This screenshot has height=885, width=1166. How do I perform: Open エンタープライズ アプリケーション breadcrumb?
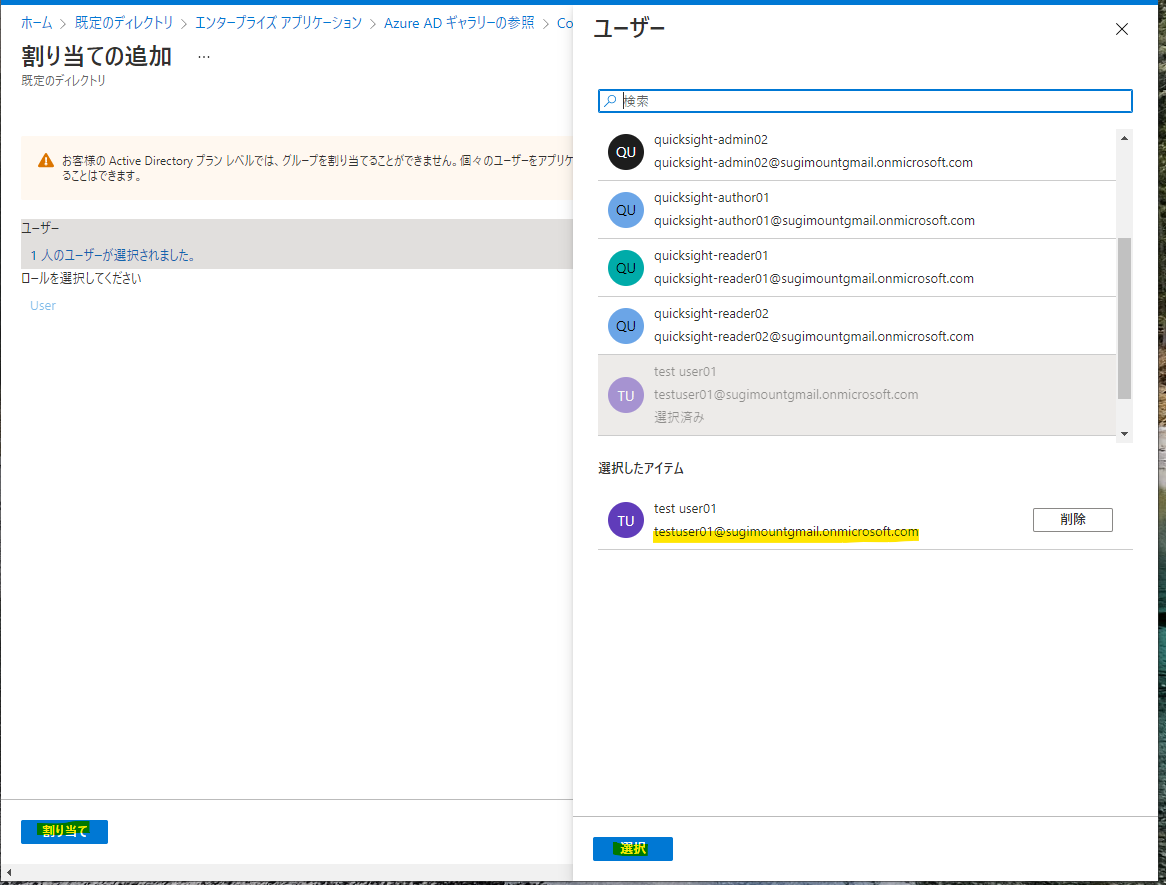(x=278, y=23)
